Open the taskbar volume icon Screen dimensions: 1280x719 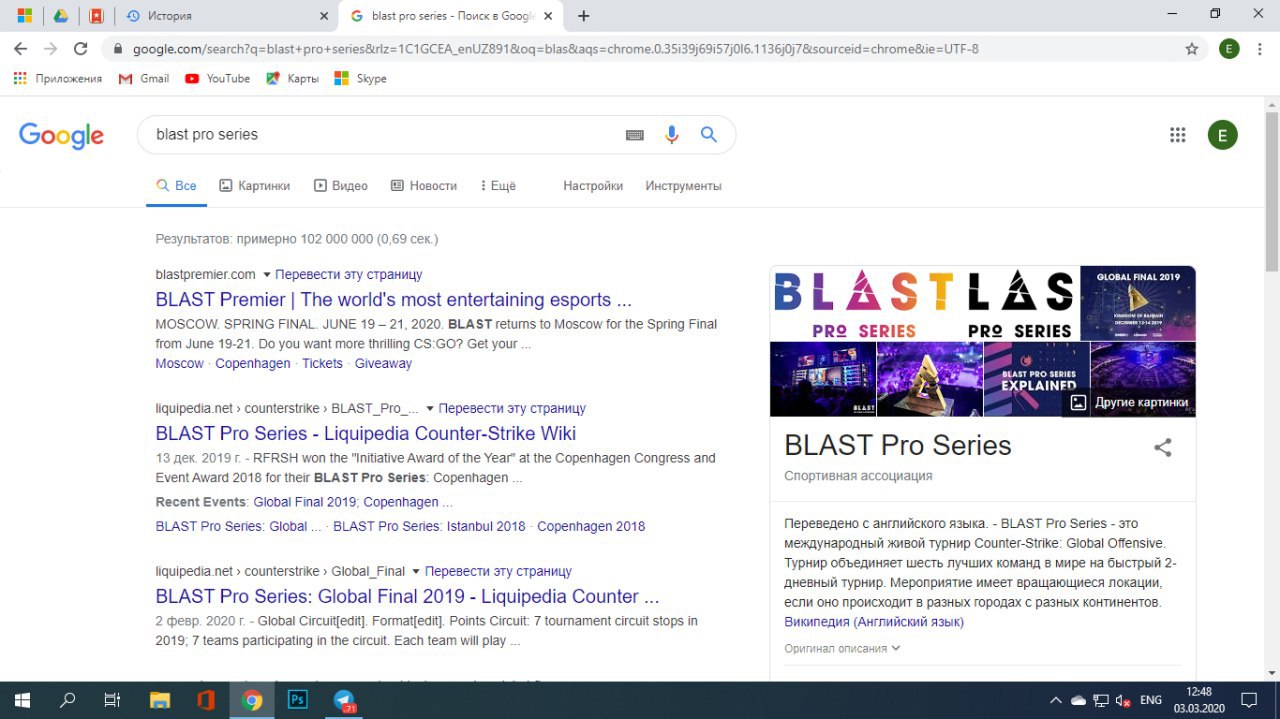pos(1122,700)
